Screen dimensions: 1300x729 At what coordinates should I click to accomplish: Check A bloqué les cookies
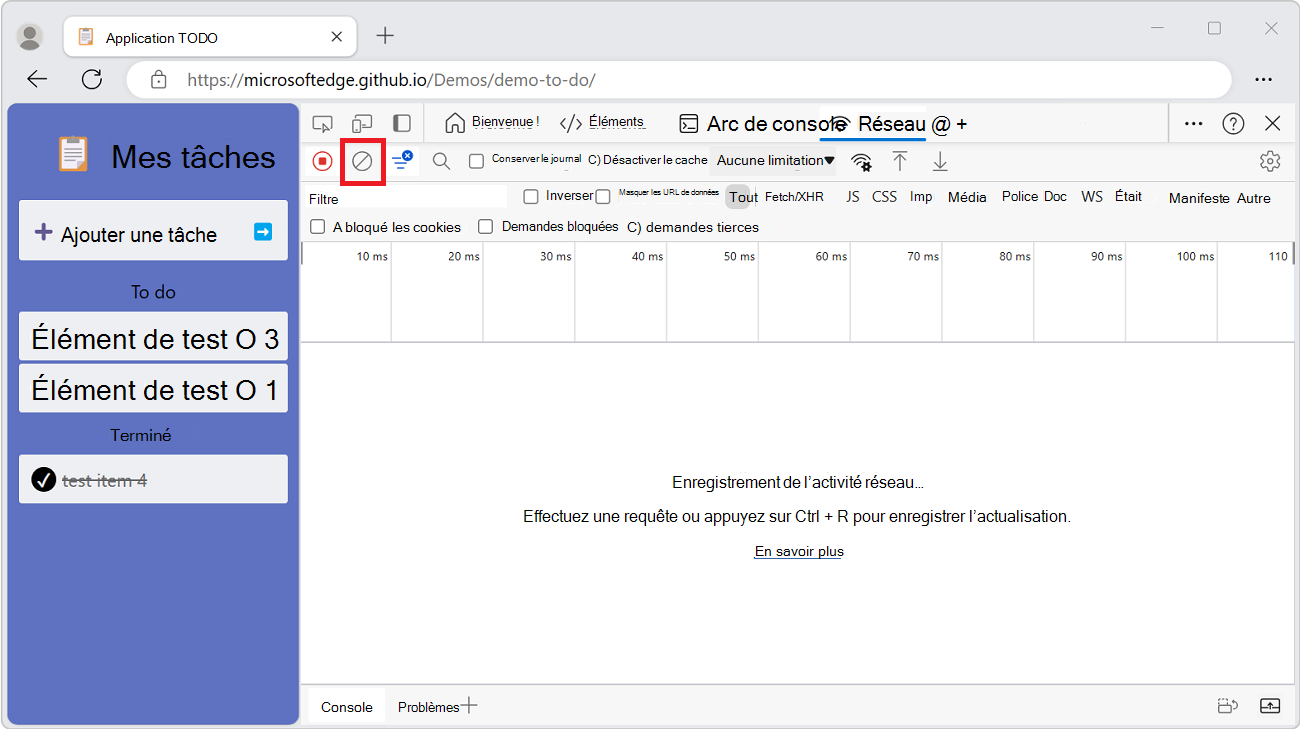tap(318, 227)
